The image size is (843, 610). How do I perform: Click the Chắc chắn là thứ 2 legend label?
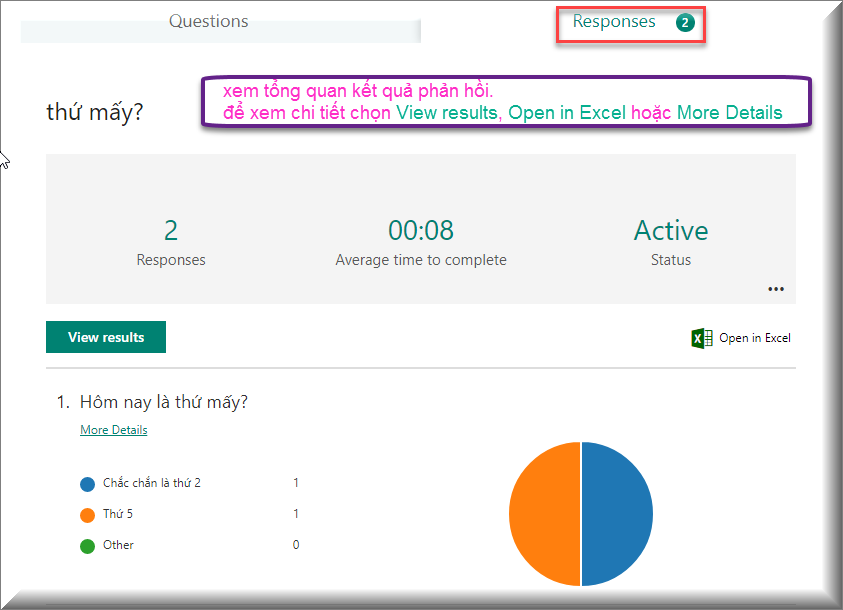pyautogui.click(x=151, y=483)
